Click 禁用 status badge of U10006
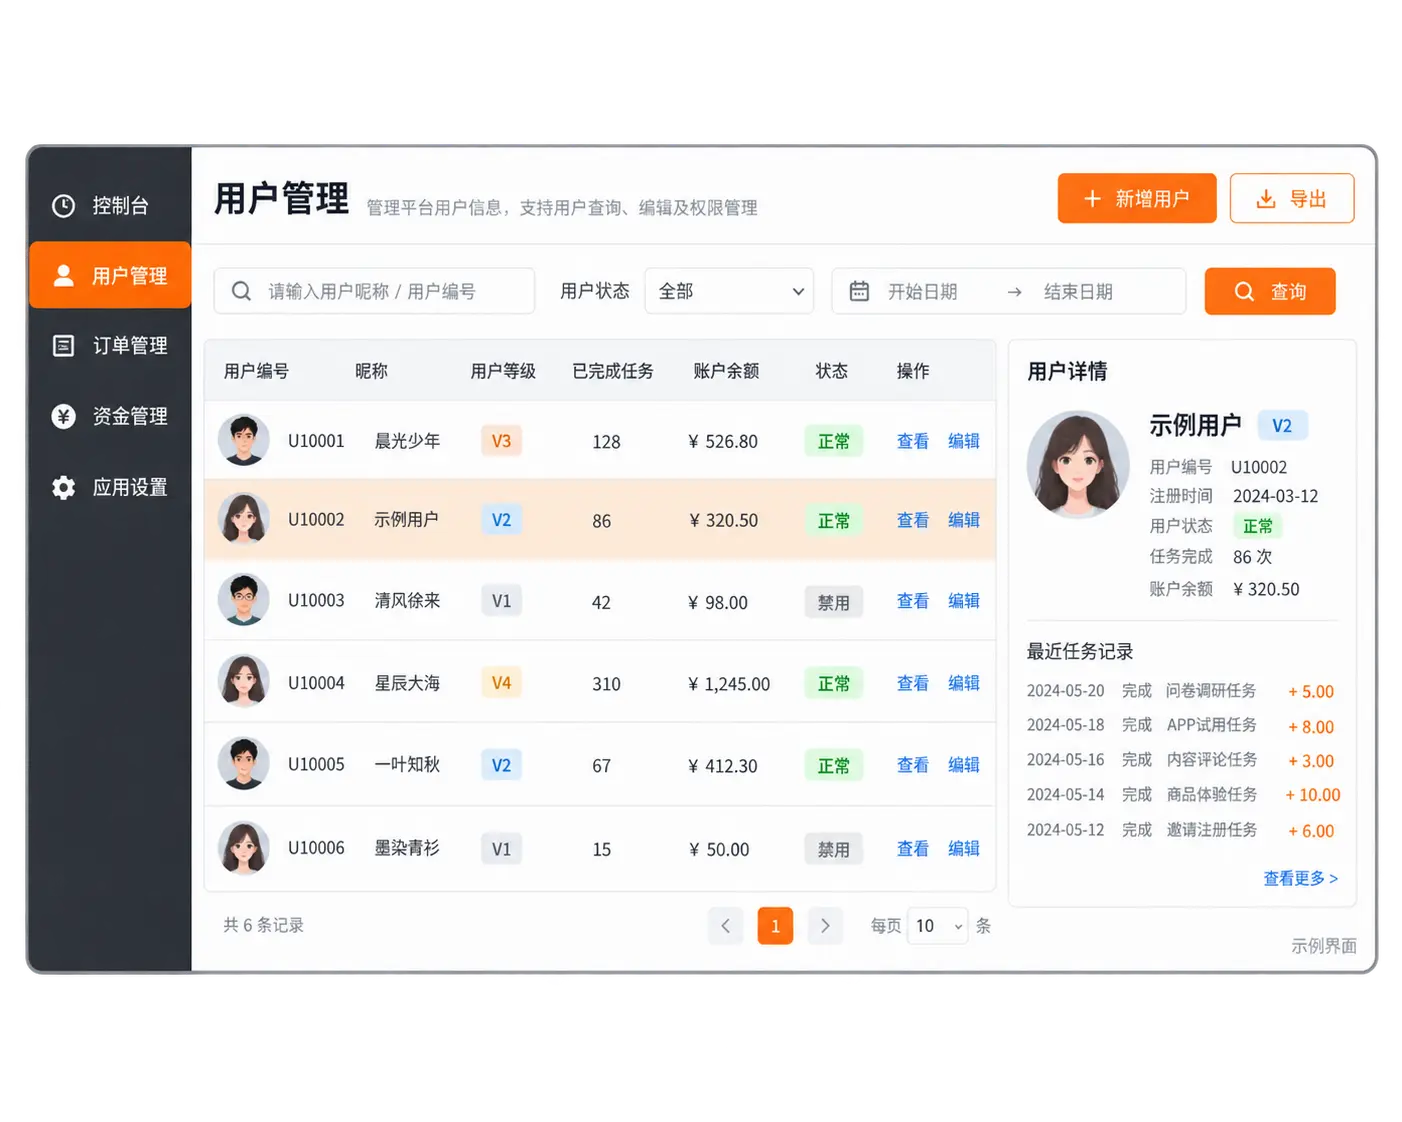Viewport: 1402px width, 1122px height. click(x=833, y=849)
